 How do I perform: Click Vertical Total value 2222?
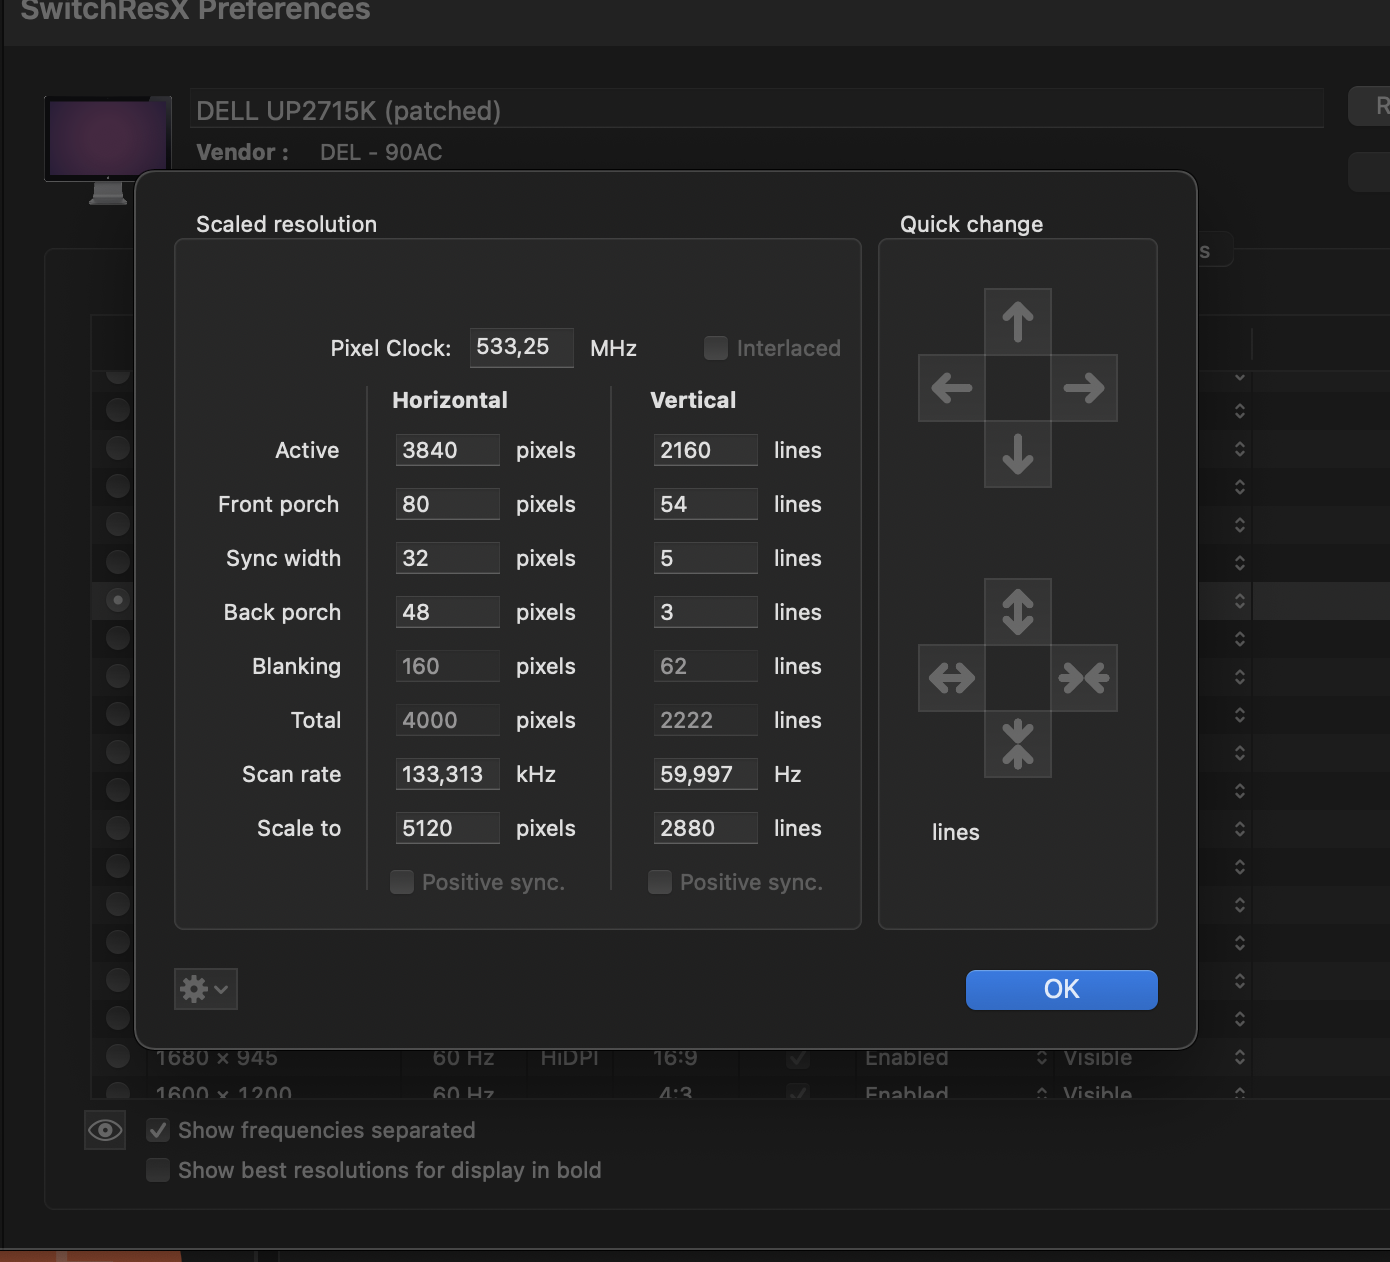tap(706, 720)
